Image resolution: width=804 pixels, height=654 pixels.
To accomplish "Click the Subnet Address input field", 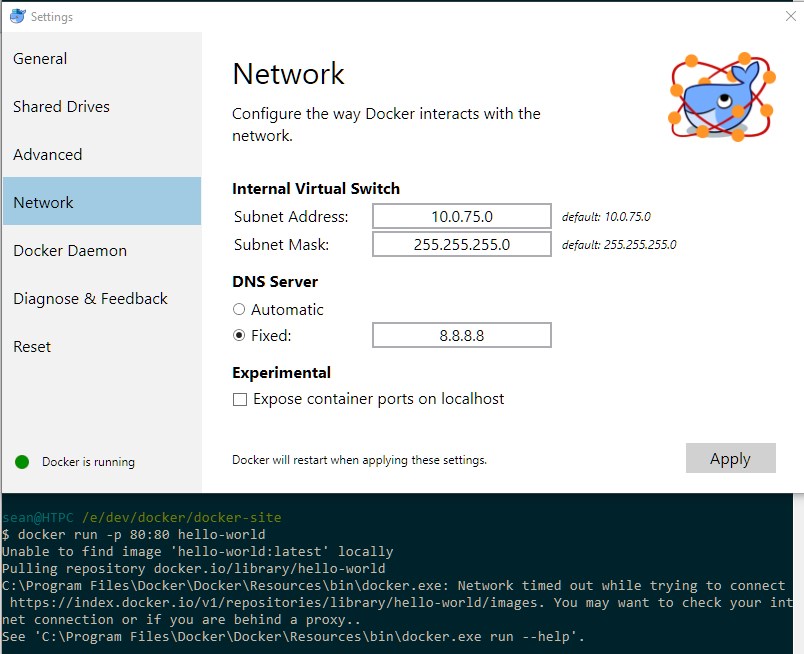I will click(461, 216).
